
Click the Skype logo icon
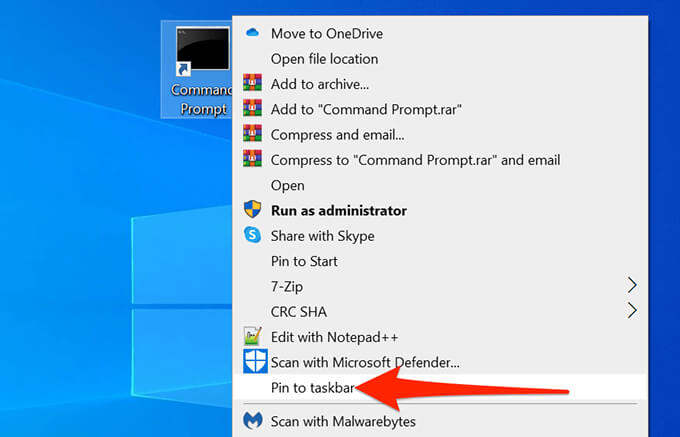tap(252, 235)
